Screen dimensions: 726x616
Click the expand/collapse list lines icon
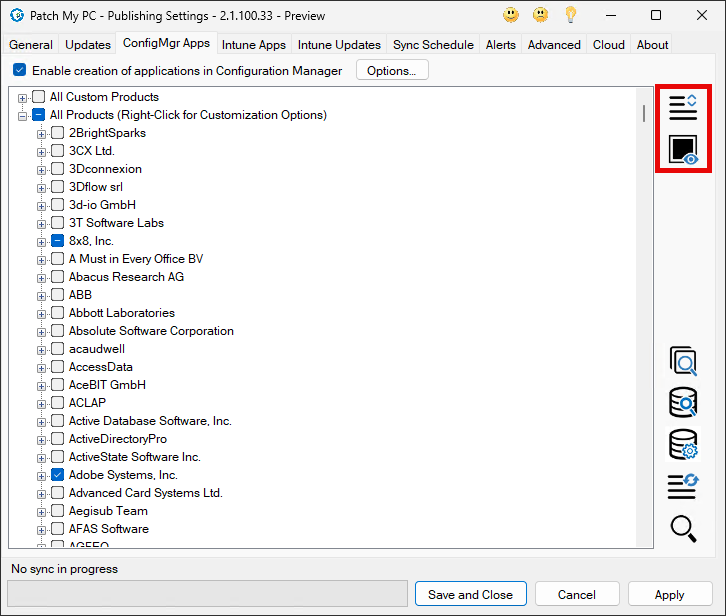(683, 107)
